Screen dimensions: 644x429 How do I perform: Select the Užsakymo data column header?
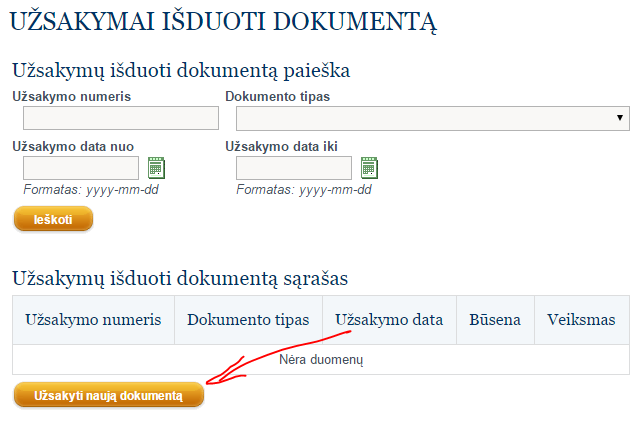389,320
